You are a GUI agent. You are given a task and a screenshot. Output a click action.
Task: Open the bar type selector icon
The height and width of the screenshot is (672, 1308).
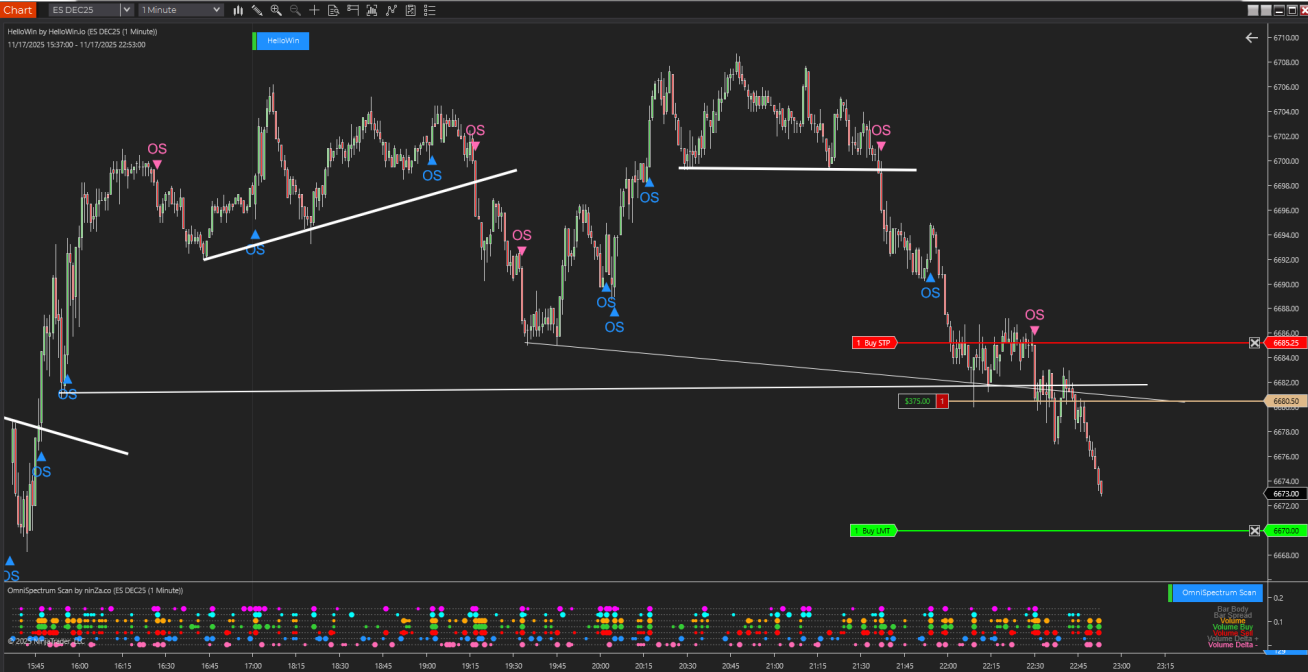pos(237,10)
